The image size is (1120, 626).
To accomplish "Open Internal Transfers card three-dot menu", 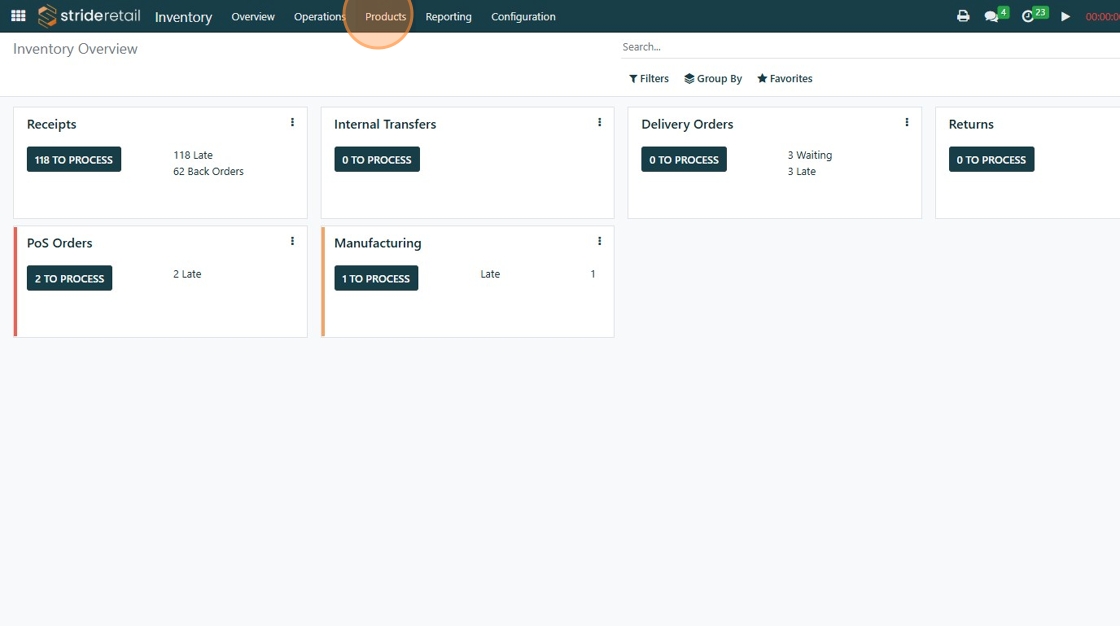I will pos(599,123).
